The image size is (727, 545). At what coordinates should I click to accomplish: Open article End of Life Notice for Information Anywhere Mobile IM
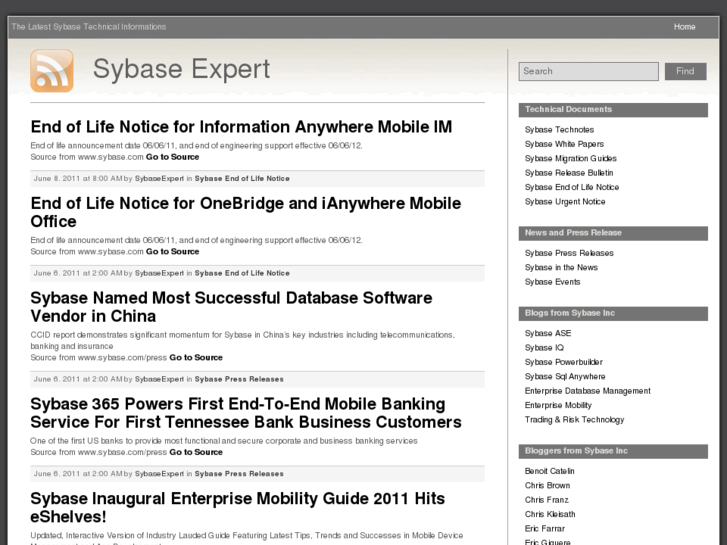[241, 127]
